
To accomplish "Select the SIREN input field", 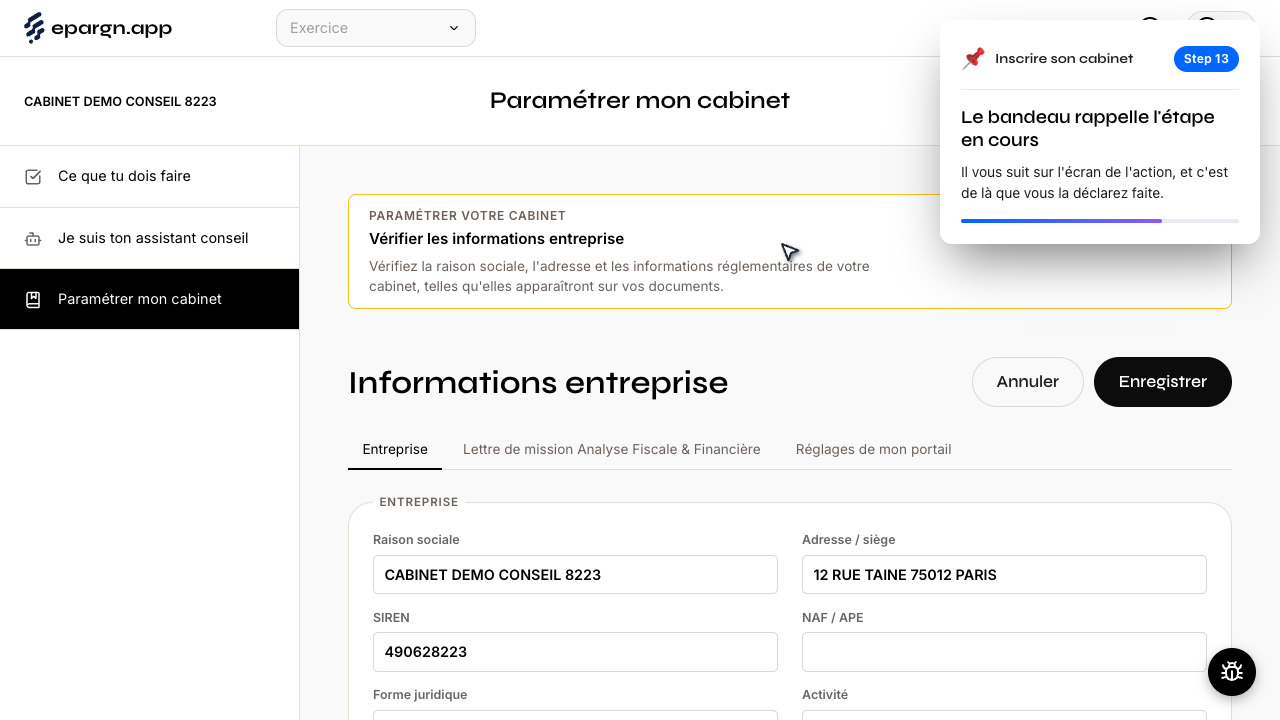I will click(575, 652).
